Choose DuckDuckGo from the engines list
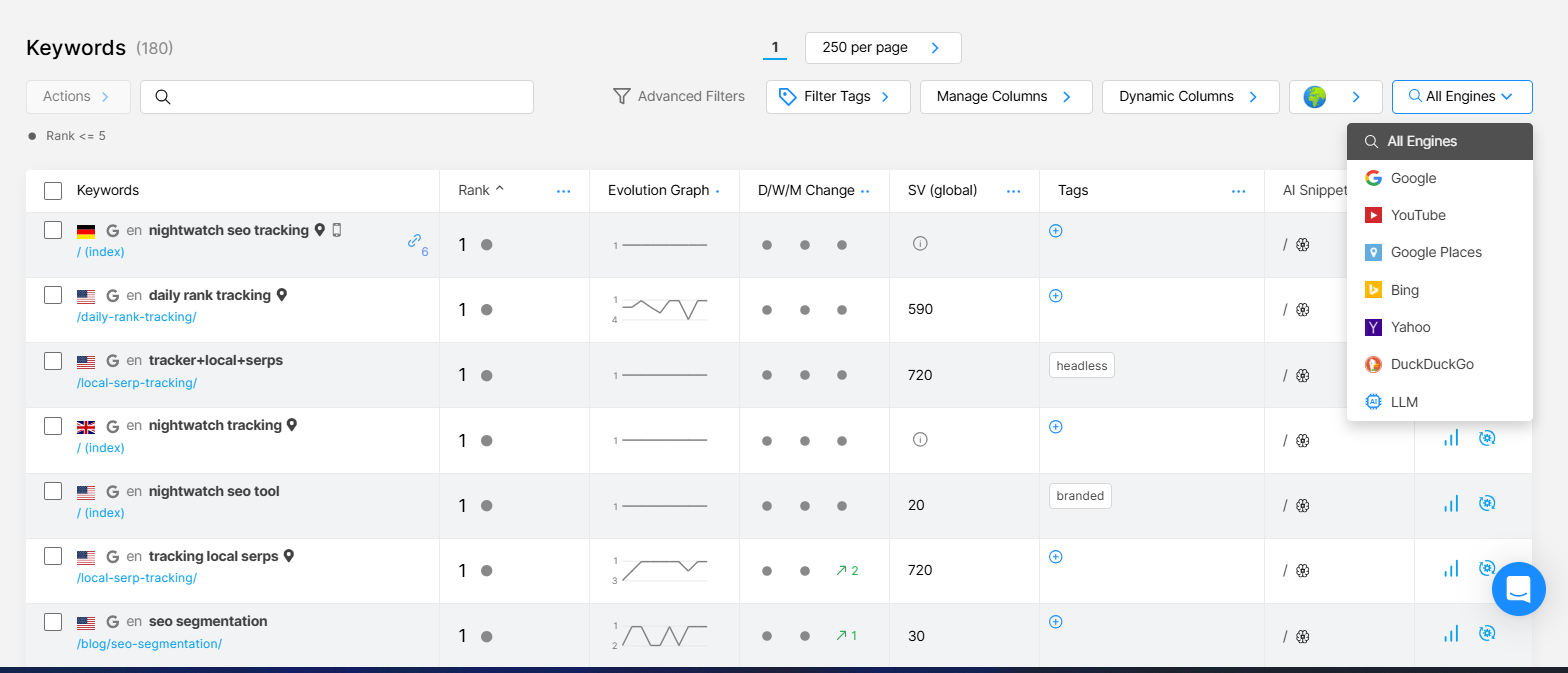This screenshot has width=1568, height=673. (1439, 364)
